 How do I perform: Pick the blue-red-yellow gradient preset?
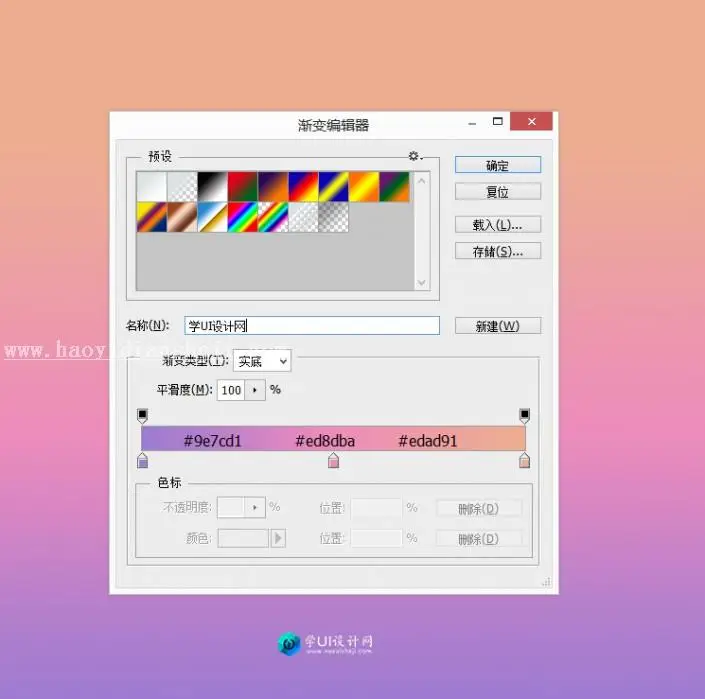pos(303,187)
